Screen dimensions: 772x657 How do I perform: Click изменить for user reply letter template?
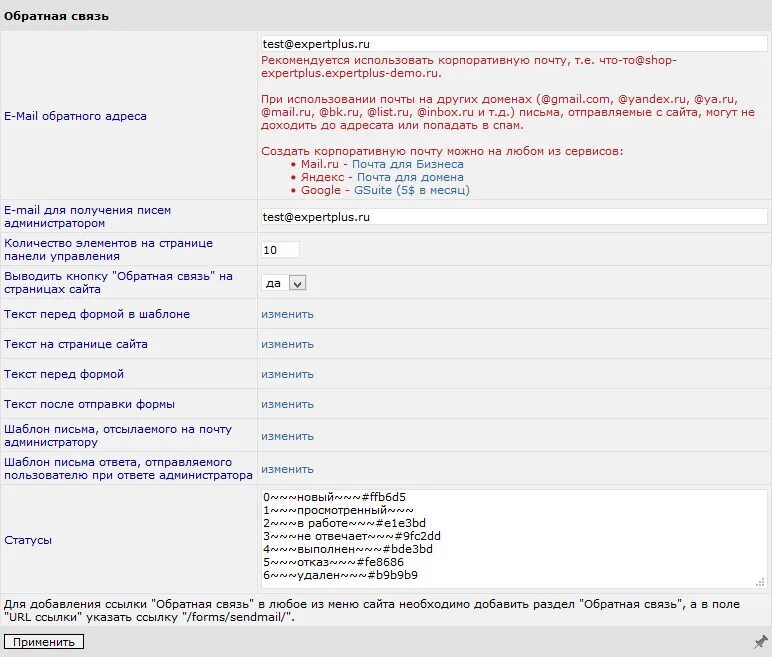tap(288, 469)
